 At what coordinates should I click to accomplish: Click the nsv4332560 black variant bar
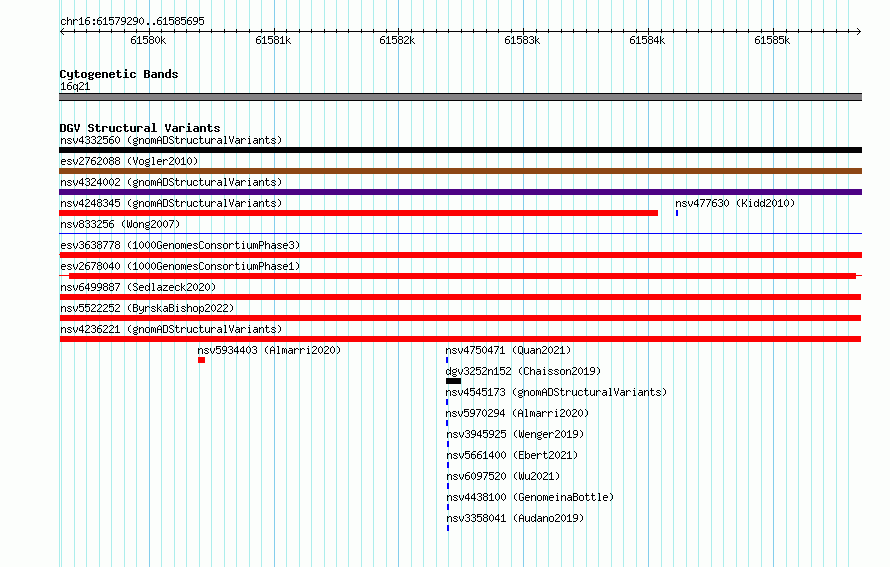(x=460, y=150)
